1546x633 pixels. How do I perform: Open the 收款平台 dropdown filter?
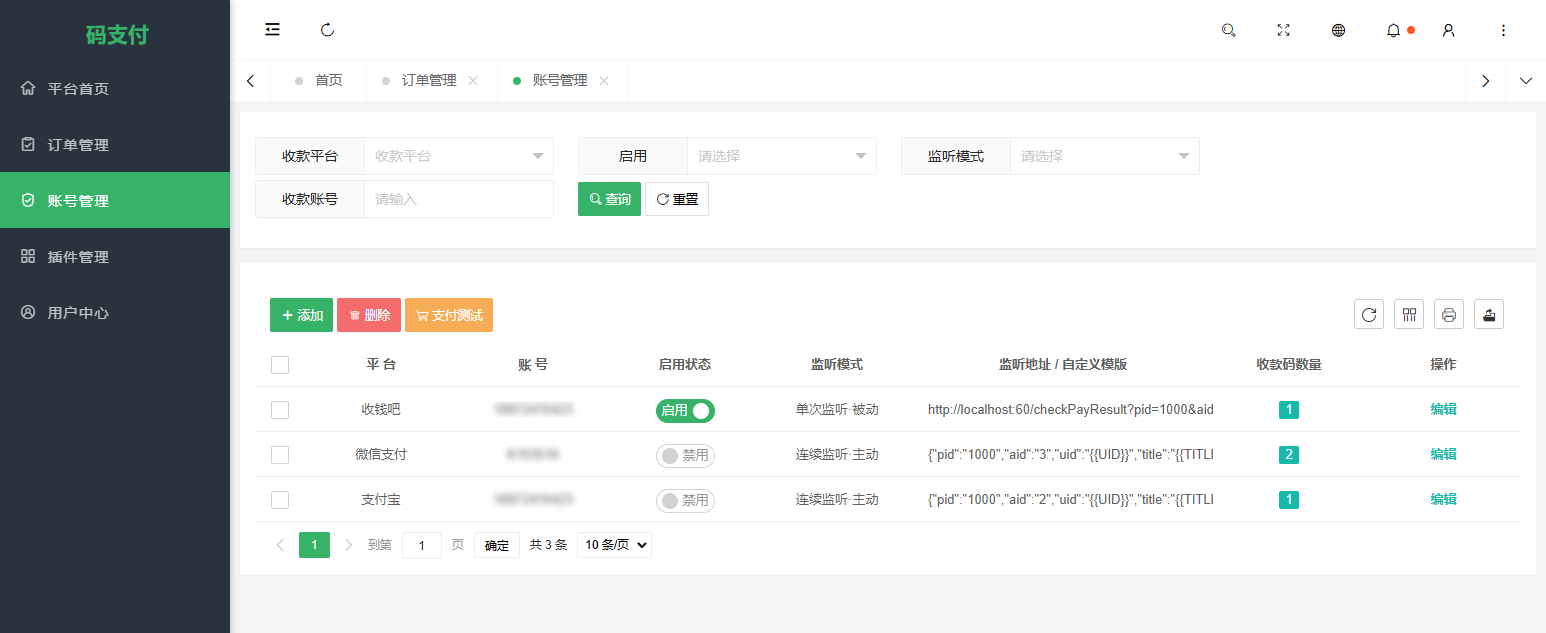[x=458, y=156]
